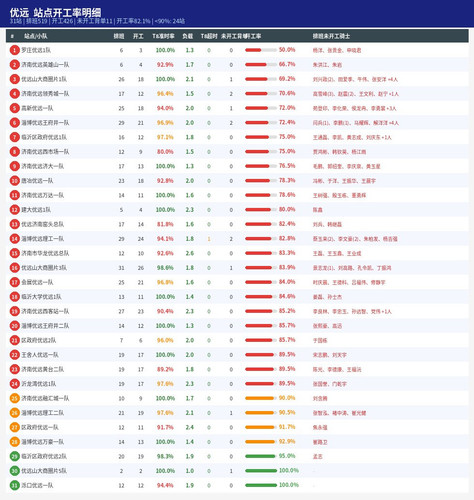Click the '80.0%' work rate value in row 12
This screenshot has width=474, height=500.
pyautogui.click(x=287, y=209)
